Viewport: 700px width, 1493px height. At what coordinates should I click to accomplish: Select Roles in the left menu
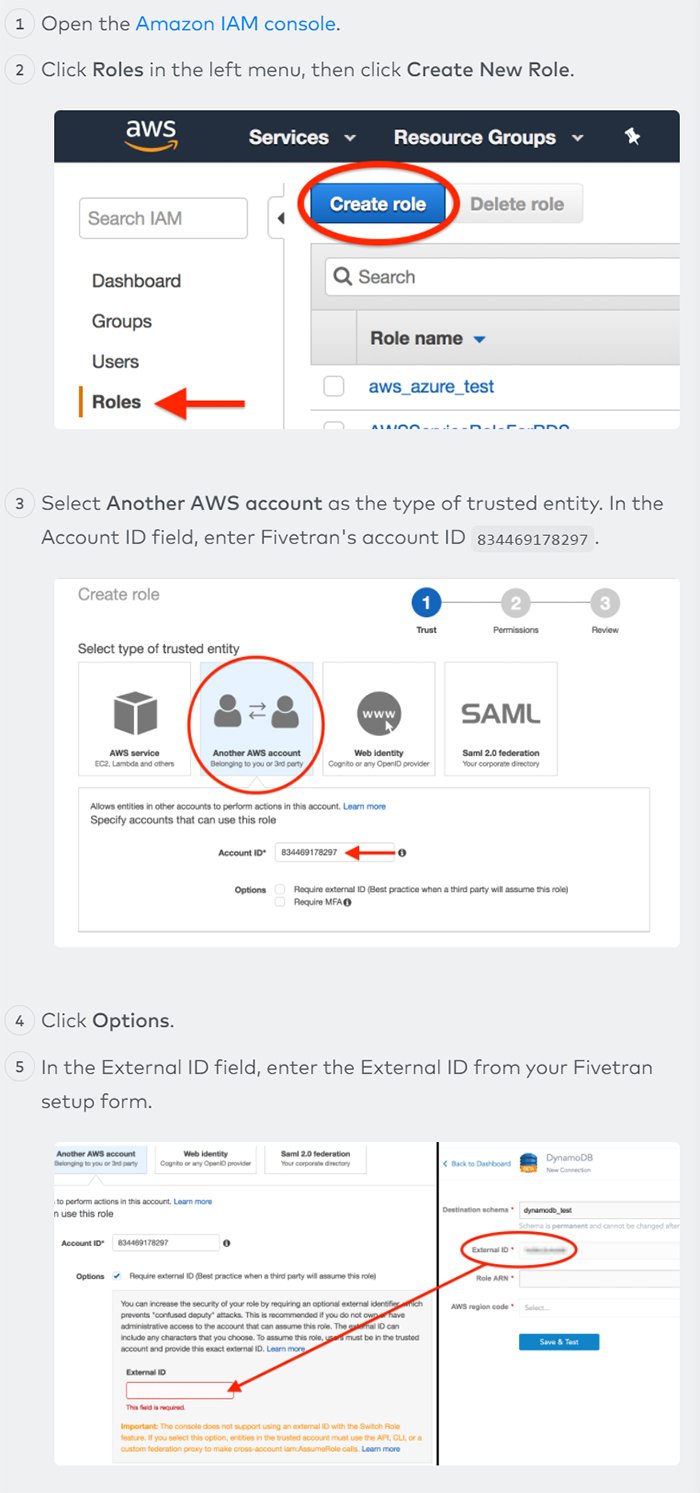(116, 402)
